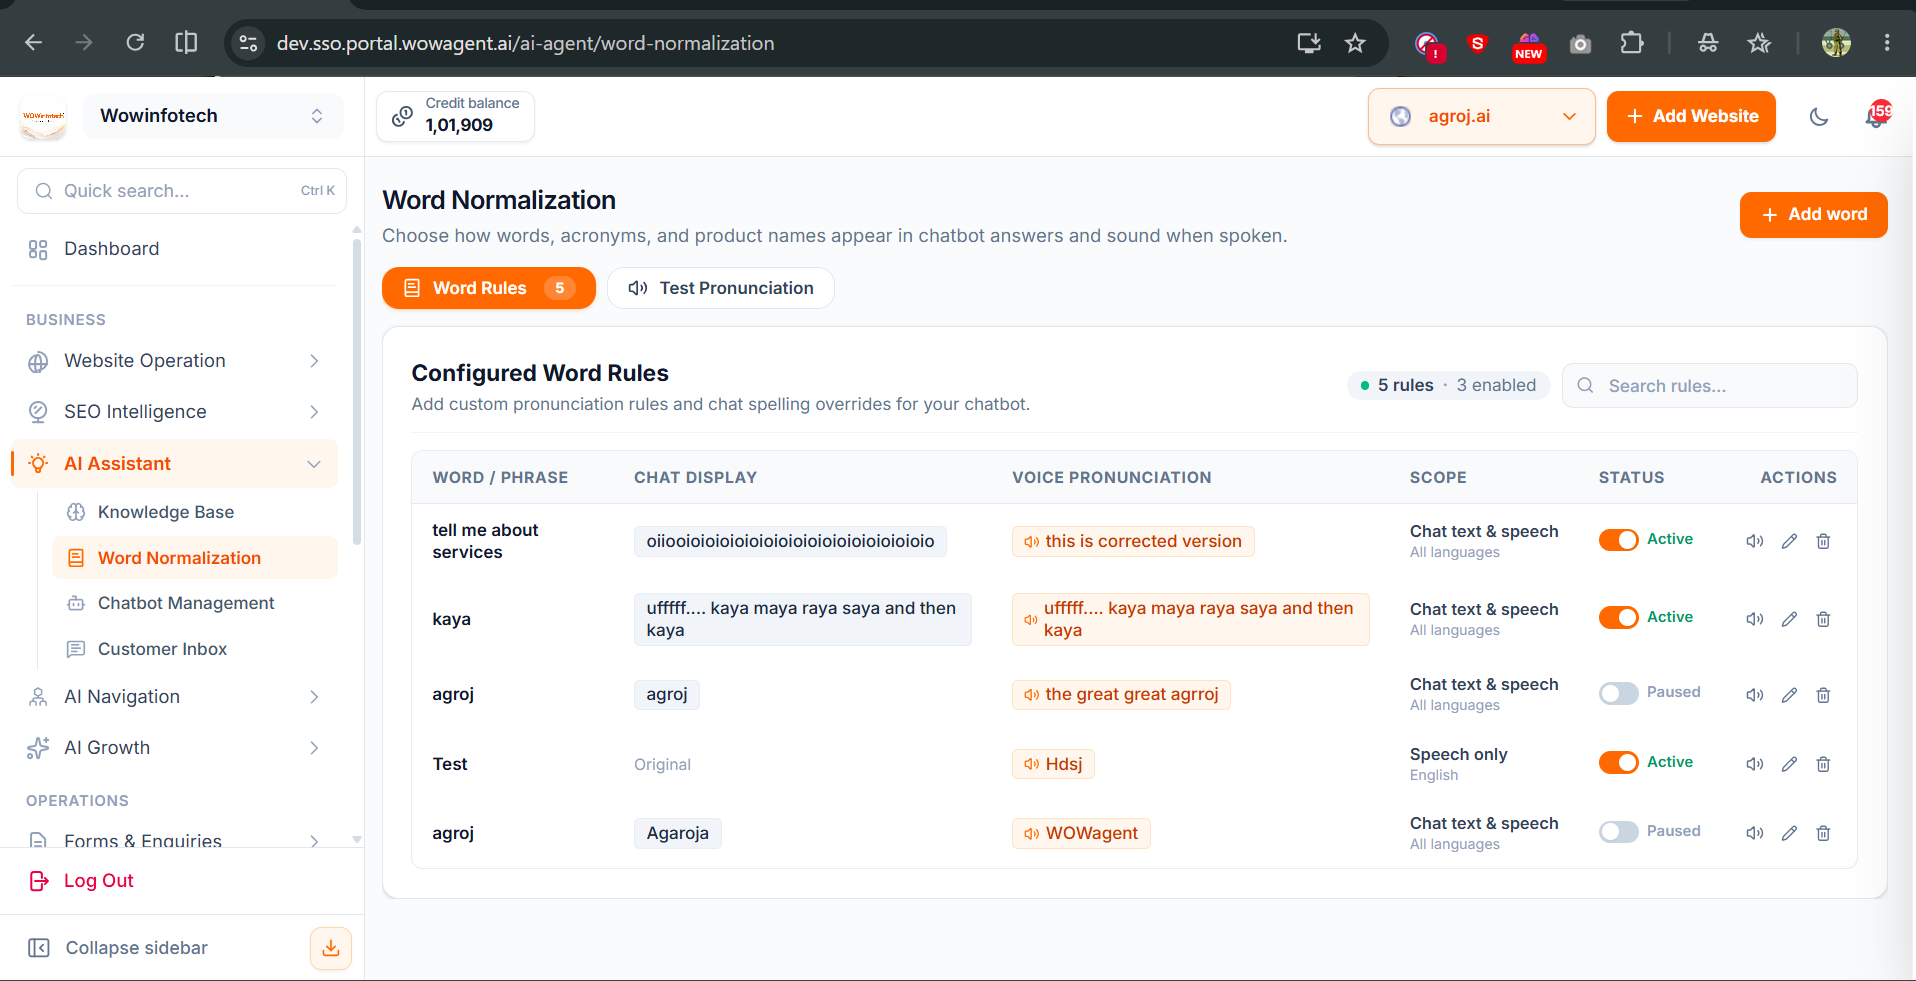Click the sidebar scrollbar
The image size is (1916, 981).
pyautogui.click(x=357, y=390)
